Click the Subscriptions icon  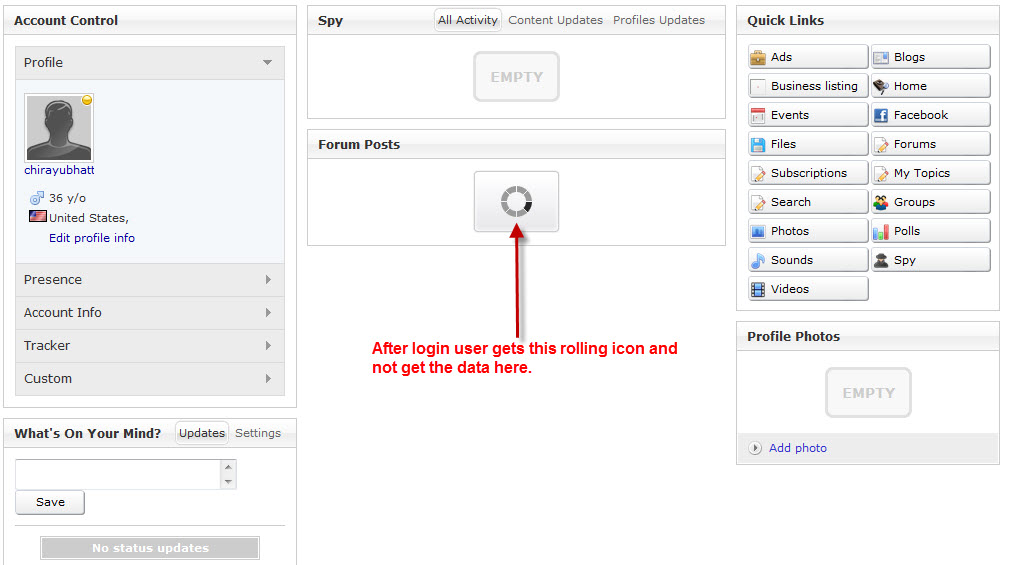(758, 173)
